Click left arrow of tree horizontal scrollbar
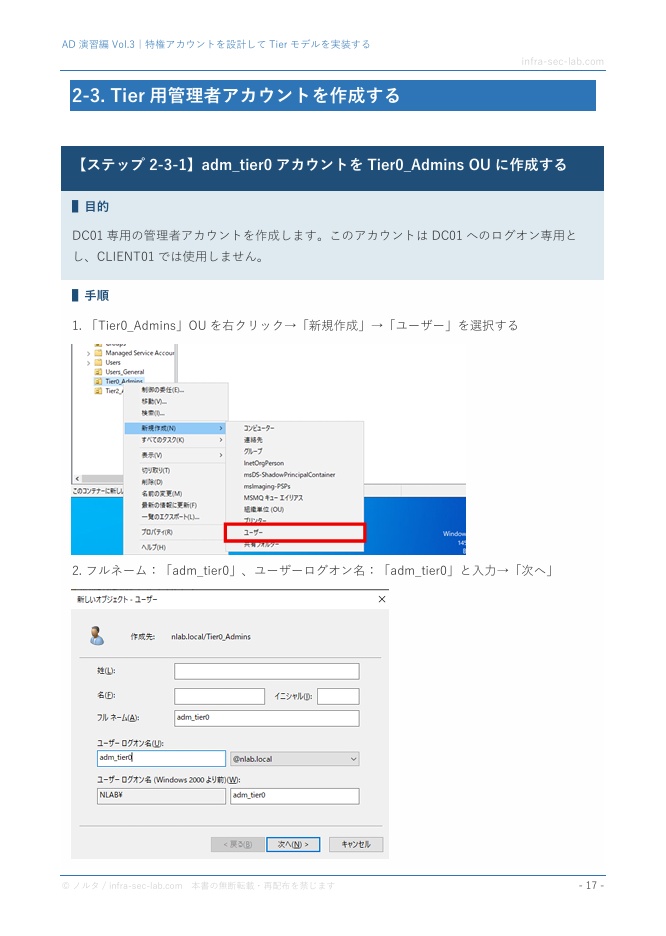Image resolution: width=666 pixels, height=936 pixels. [78, 479]
